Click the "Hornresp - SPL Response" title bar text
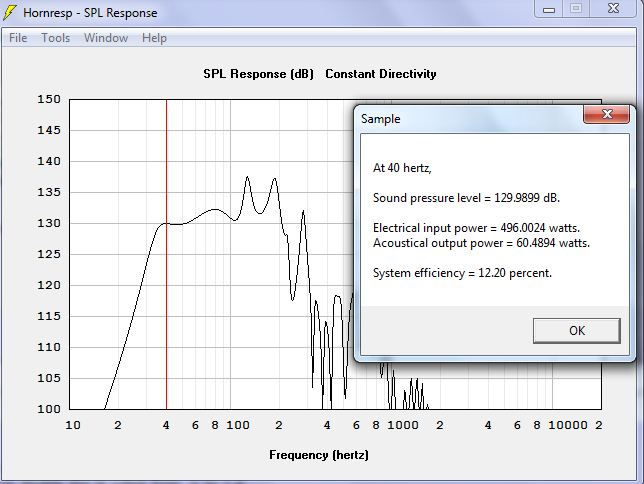 point(90,13)
